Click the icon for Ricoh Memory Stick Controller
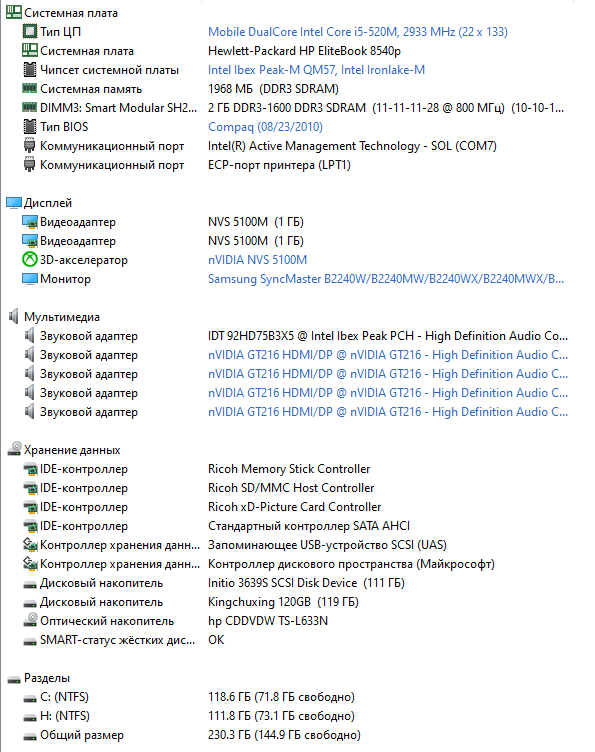595x752 pixels. pos(30,469)
